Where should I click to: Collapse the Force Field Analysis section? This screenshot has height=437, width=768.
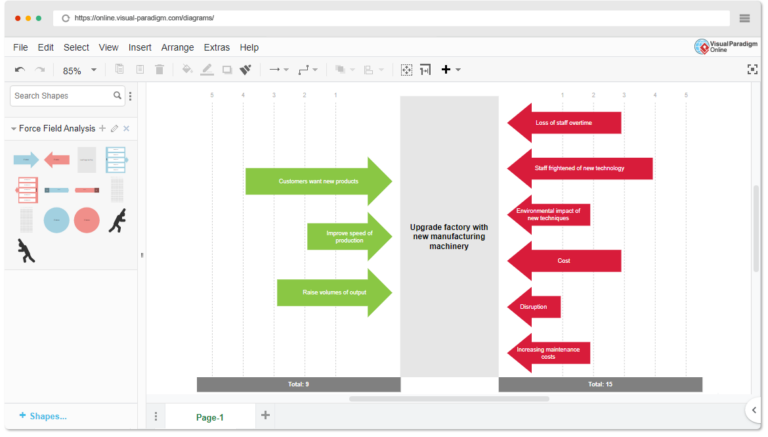pyautogui.click(x=14, y=129)
